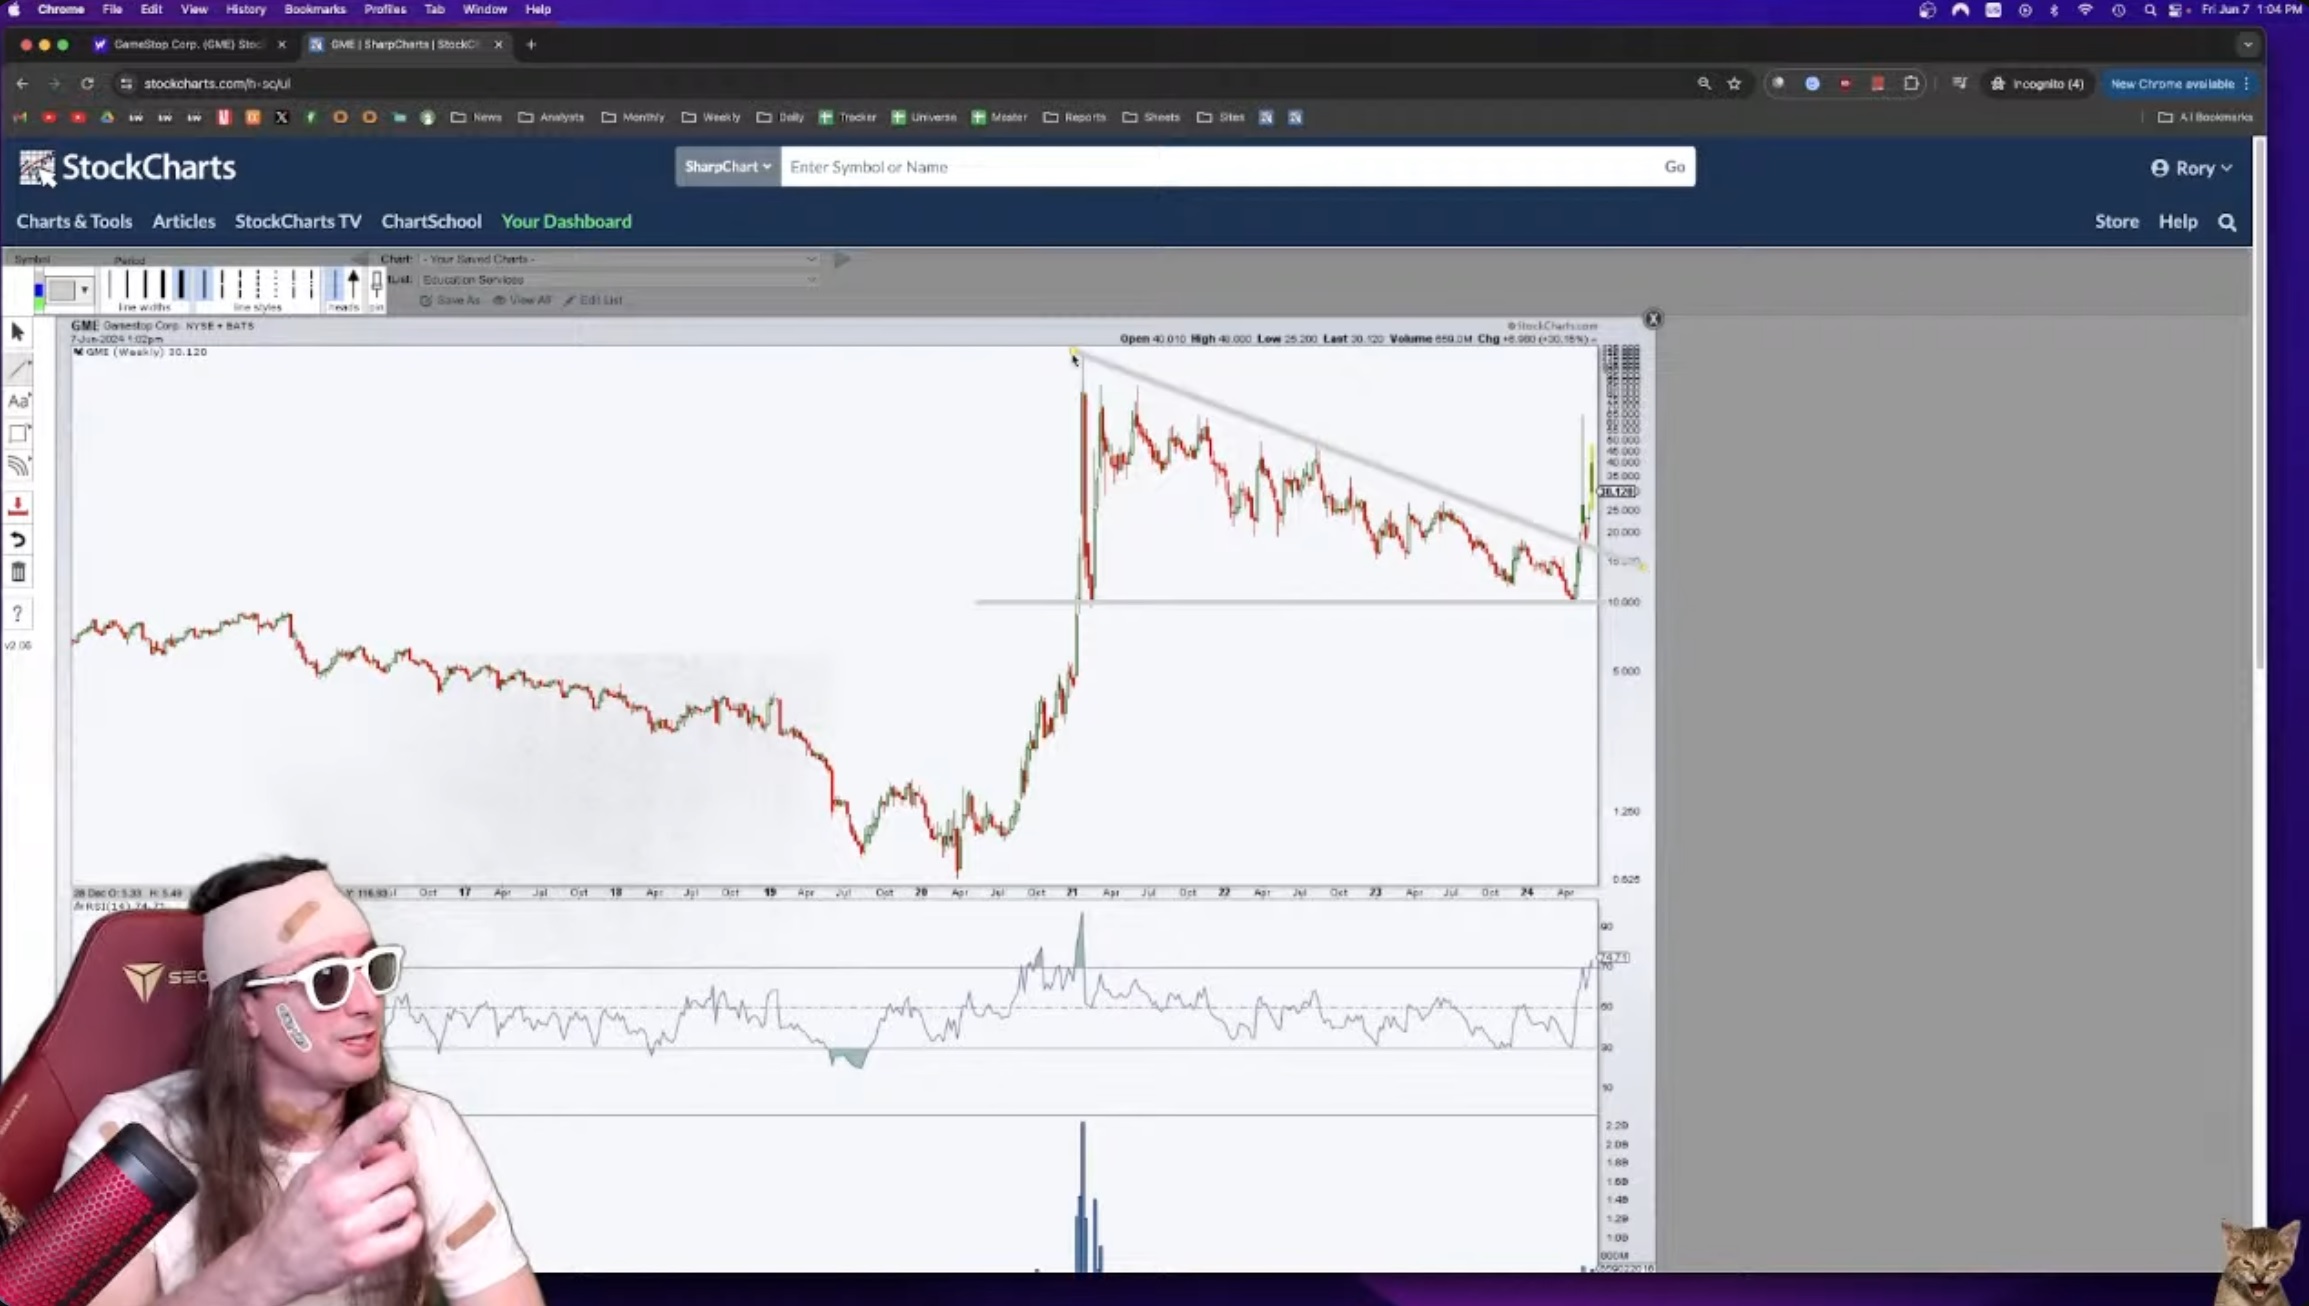Select the thickest line width option
2309x1306 pixels.
tap(182, 285)
